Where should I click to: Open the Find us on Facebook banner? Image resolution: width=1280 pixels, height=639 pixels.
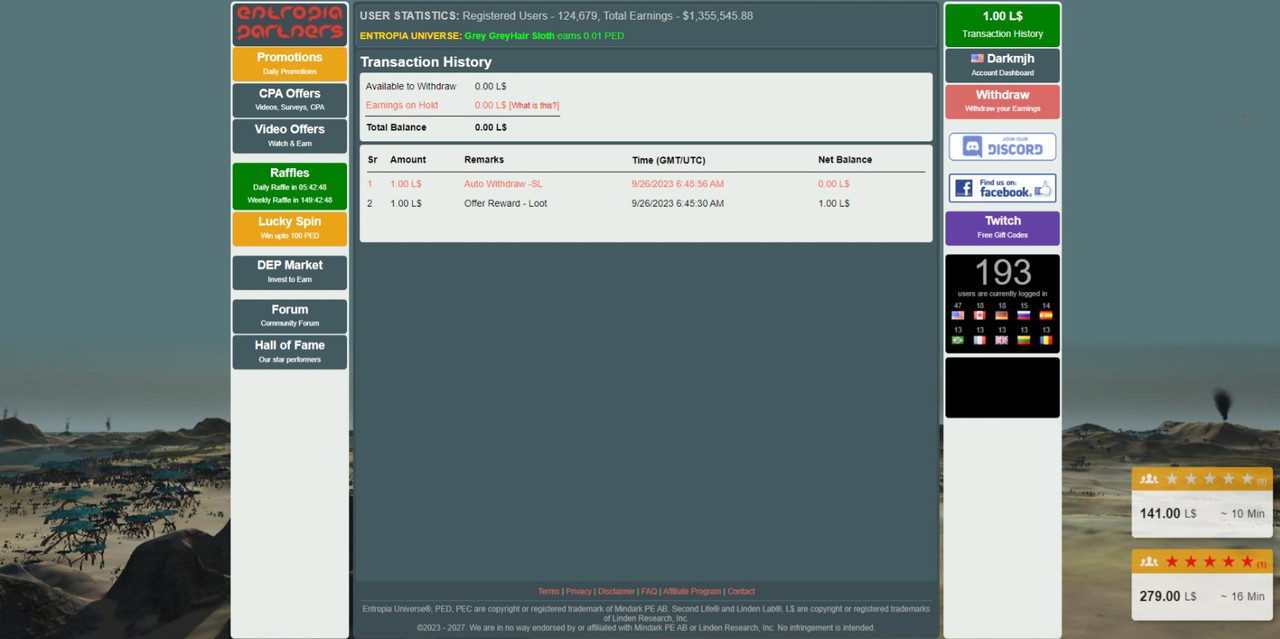1002,188
